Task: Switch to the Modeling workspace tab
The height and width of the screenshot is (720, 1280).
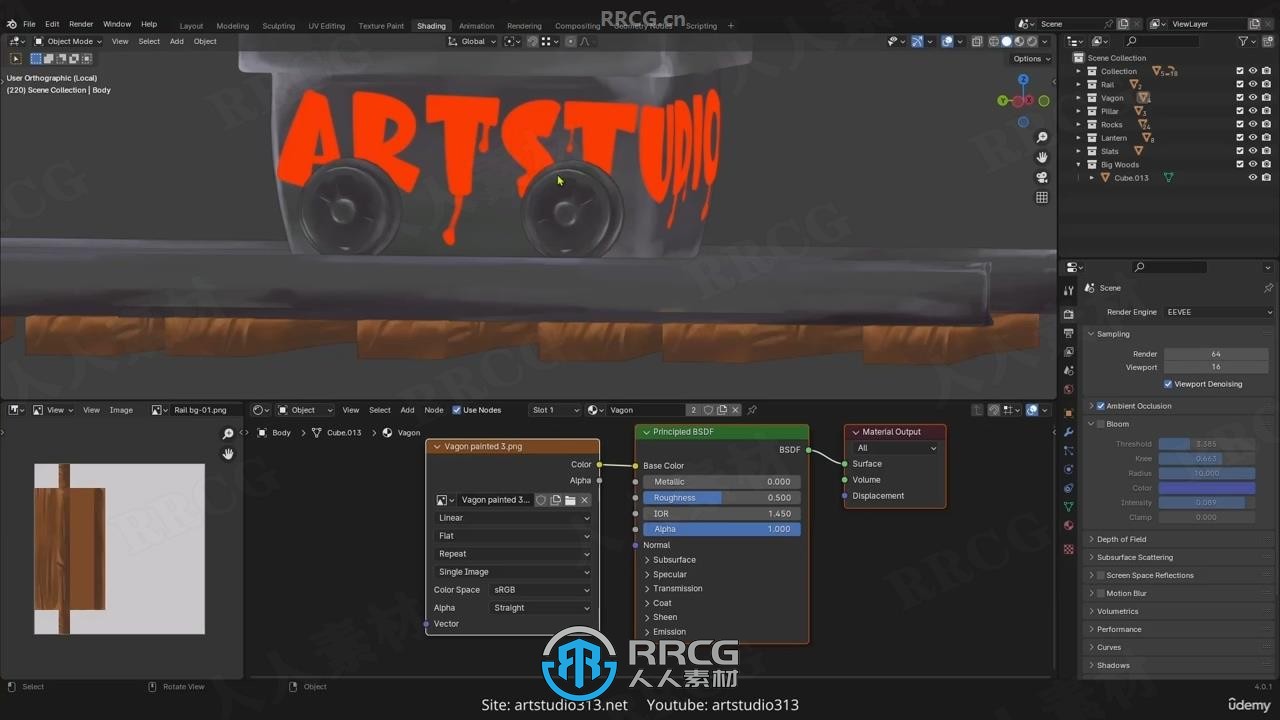Action: pyautogui.click(x=233, y=26)
